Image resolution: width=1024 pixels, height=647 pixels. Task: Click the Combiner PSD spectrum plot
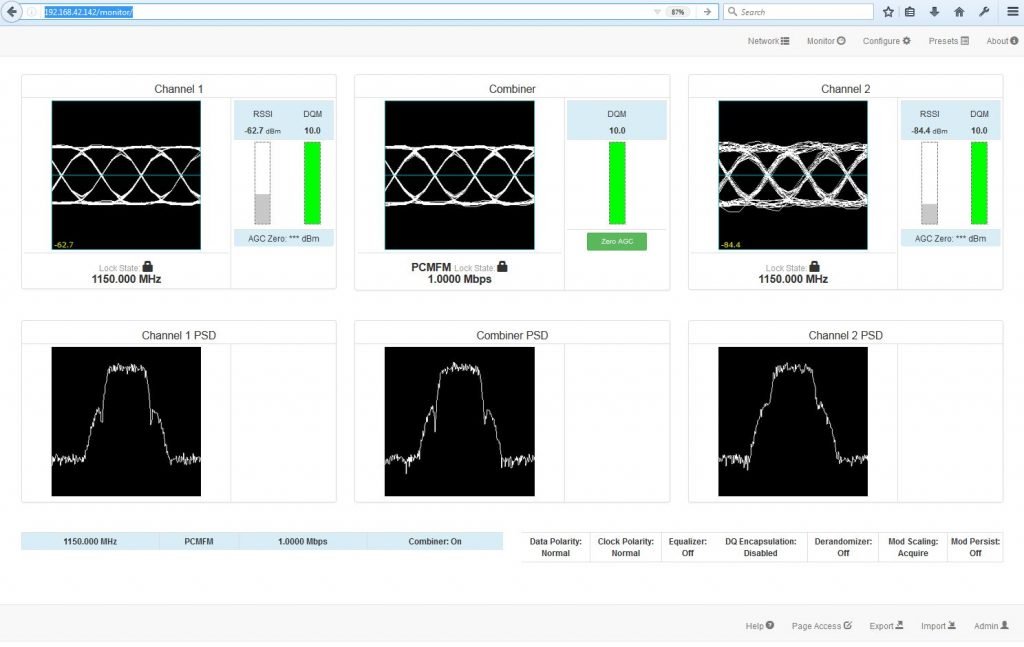pyautogui.click(x=459, y=421)
